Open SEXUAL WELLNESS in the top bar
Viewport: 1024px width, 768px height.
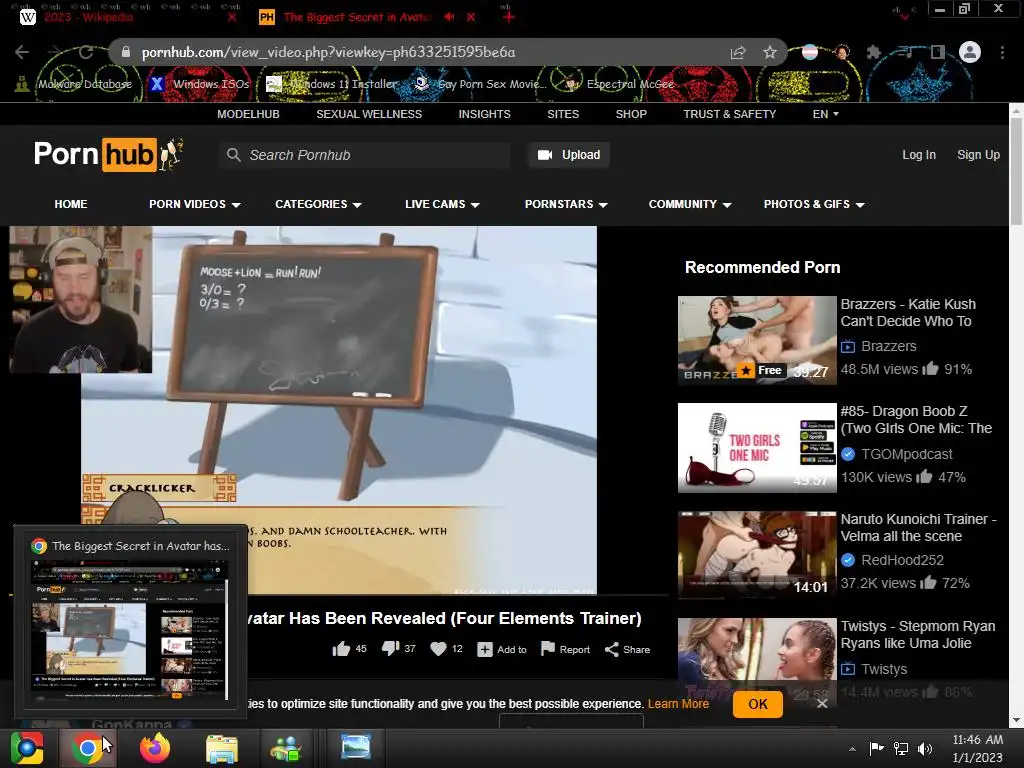369,114
